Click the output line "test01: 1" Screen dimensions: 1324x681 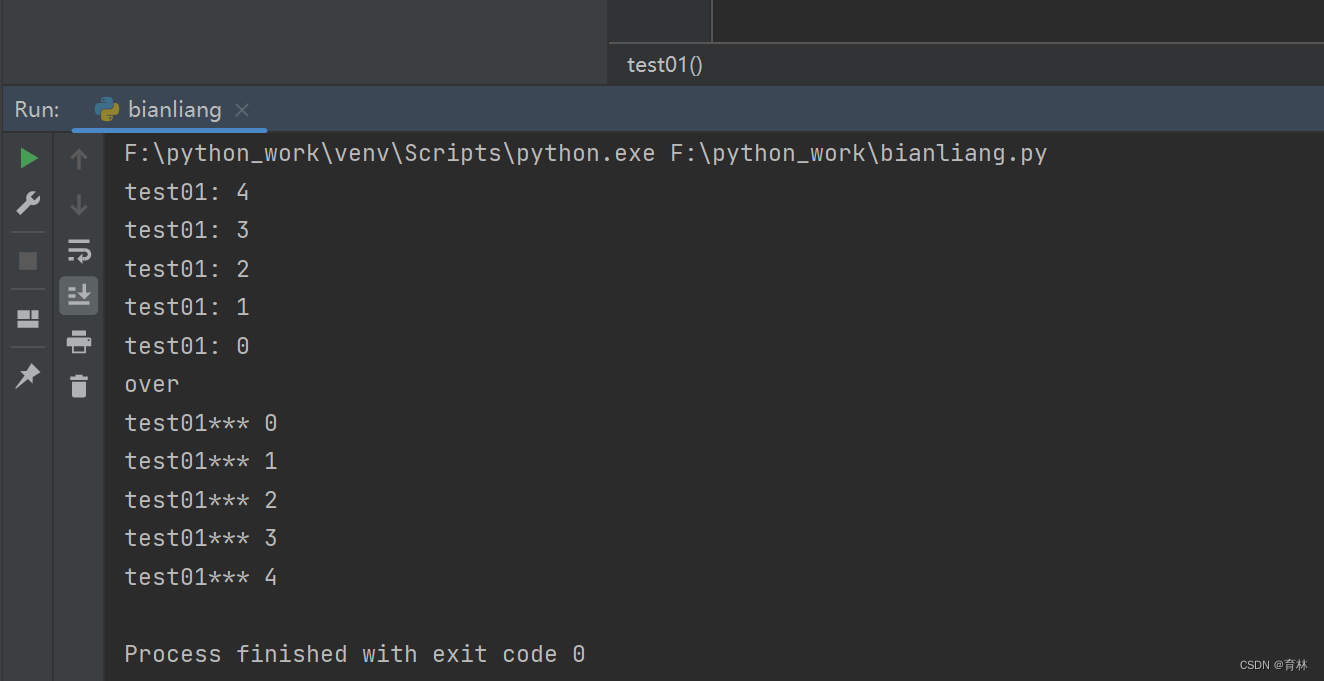coord(187,307)
